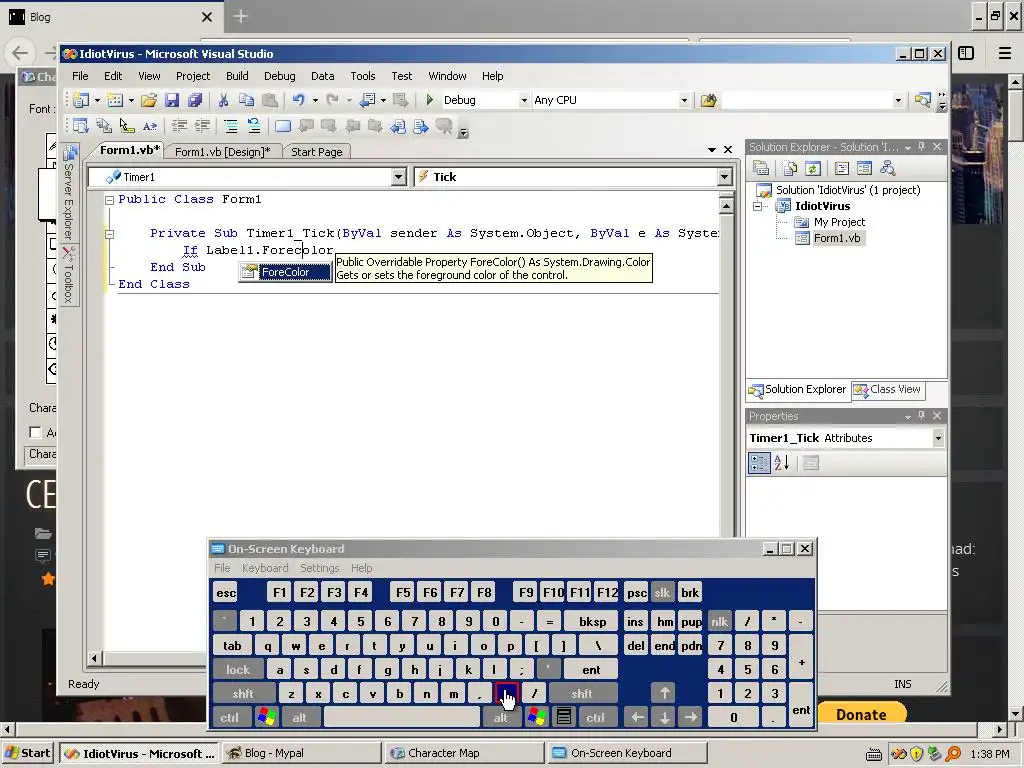Screen dimensions: 1024x768
Task: Open the Timer1 class name dropdown
Action: click(398, 177)
